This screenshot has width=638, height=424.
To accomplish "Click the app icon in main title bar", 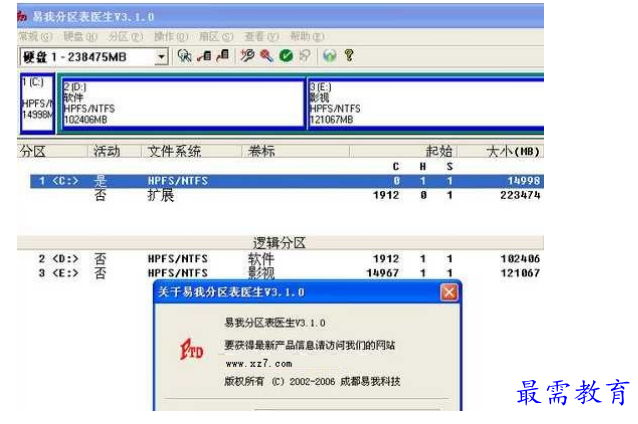I will coord(22,16).
